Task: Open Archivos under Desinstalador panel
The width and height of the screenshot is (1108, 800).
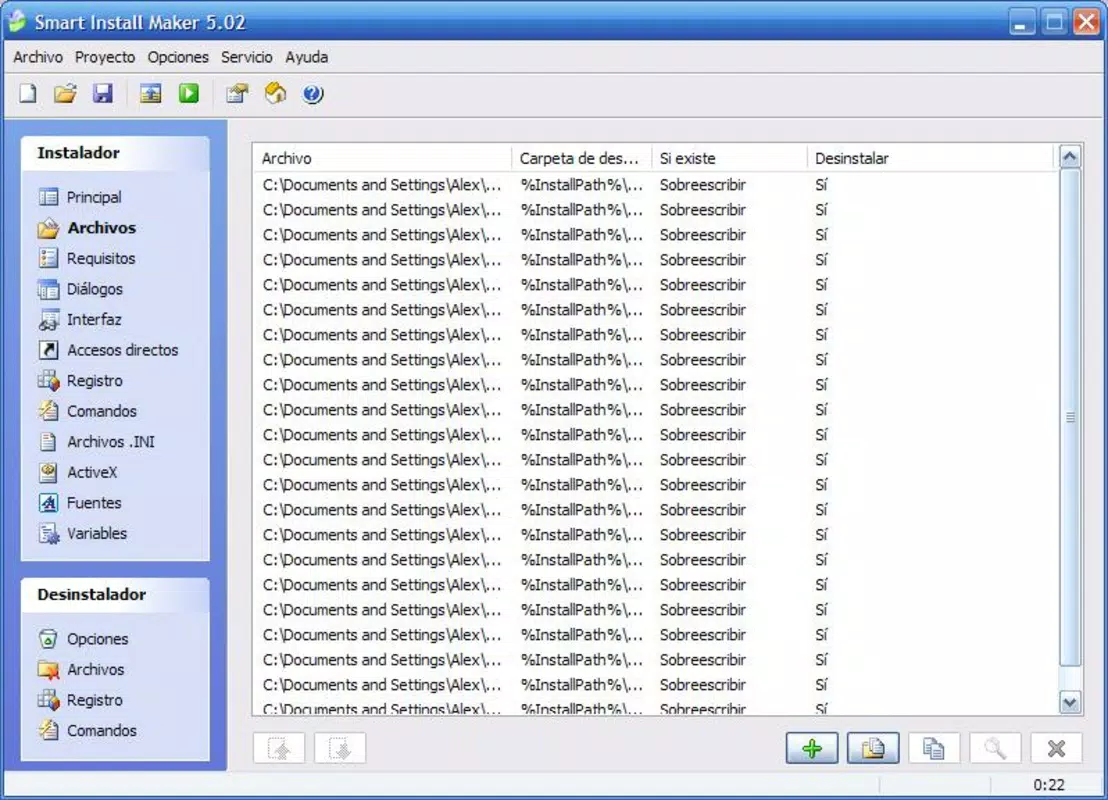Action: click(x=81, y=669)
